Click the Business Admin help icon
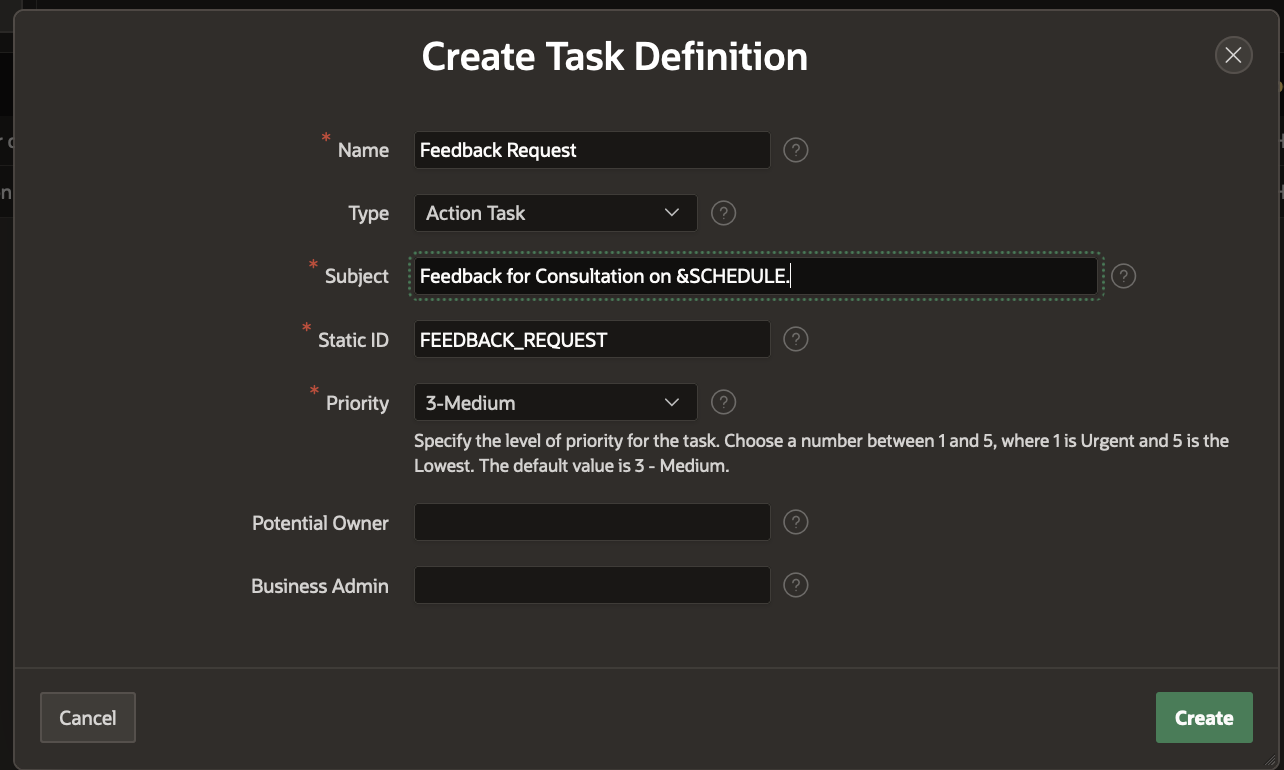The width and height of the screenshot is (1284, 770). point(795,585)
